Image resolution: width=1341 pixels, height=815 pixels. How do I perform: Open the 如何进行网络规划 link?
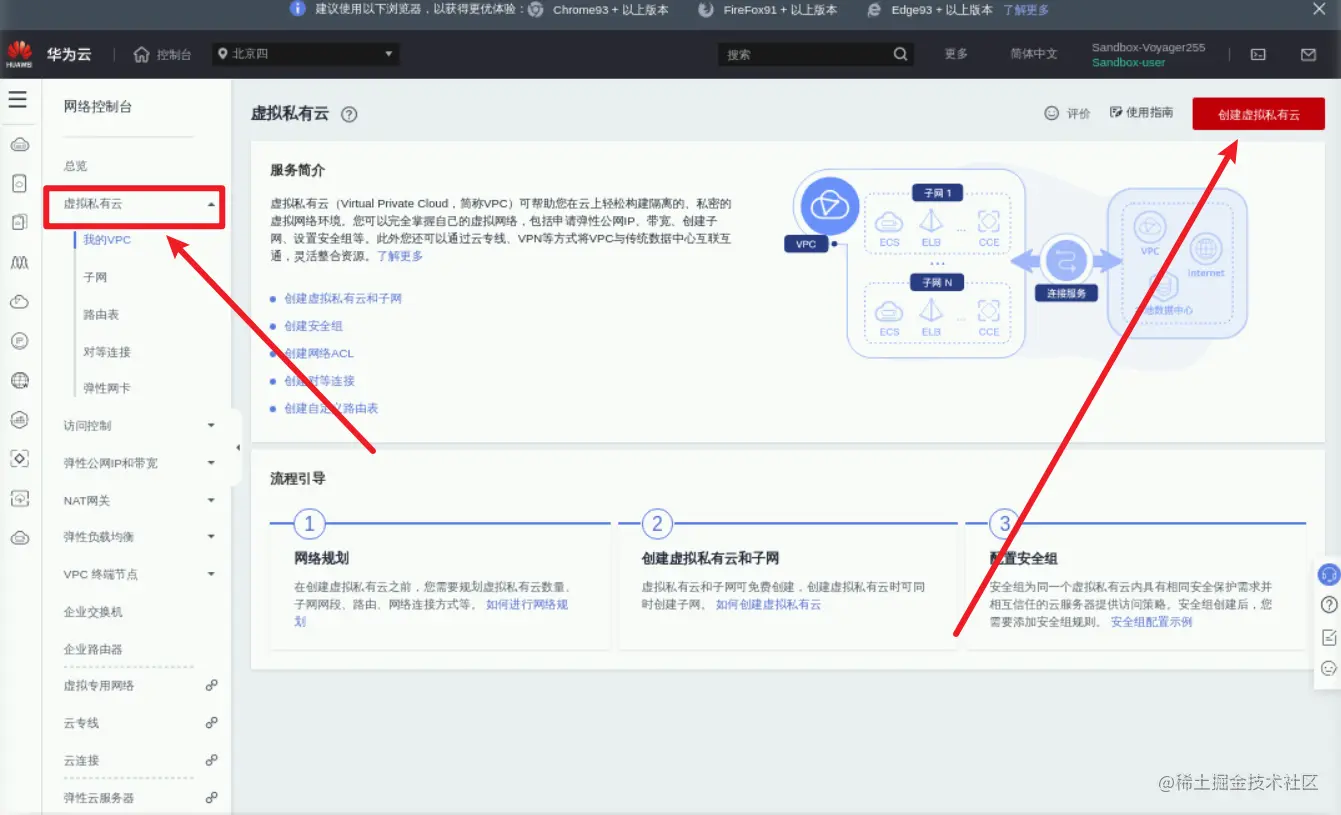pos(431,613)
